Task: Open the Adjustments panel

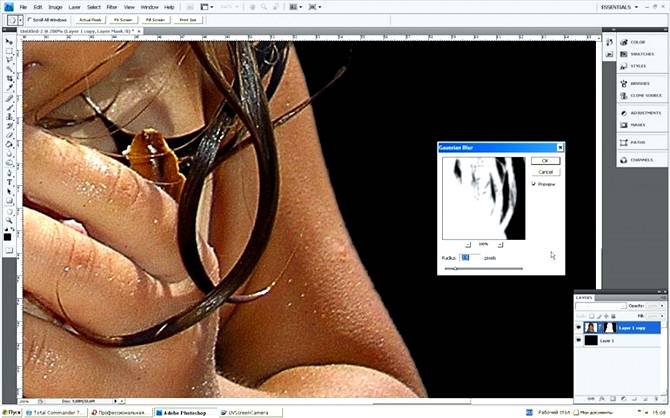Action: click(636, 114)
